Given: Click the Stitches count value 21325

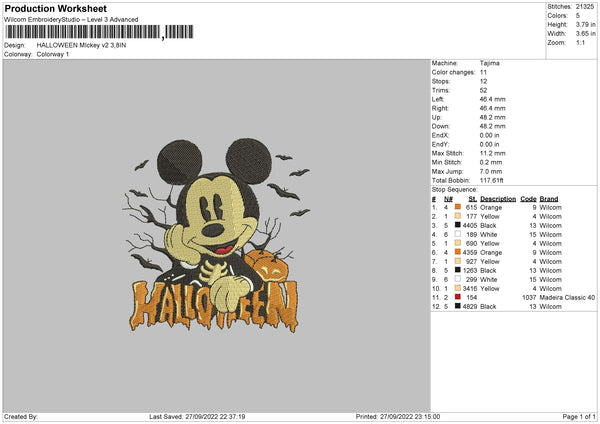Looking at the screenshot, I should click(586, 8).
